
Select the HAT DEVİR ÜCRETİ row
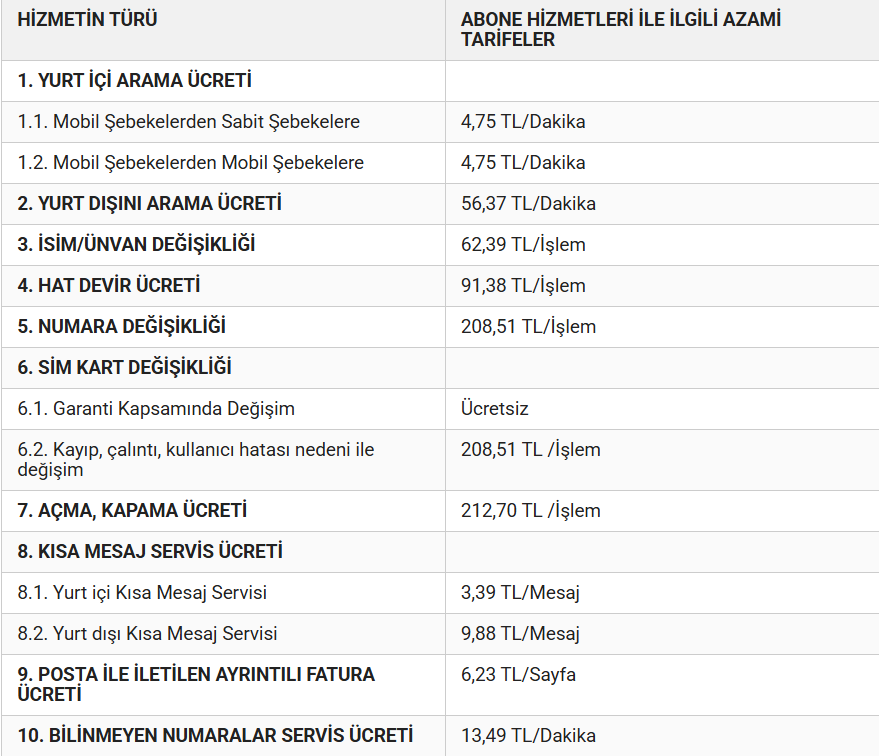click(x=109, y=286)
